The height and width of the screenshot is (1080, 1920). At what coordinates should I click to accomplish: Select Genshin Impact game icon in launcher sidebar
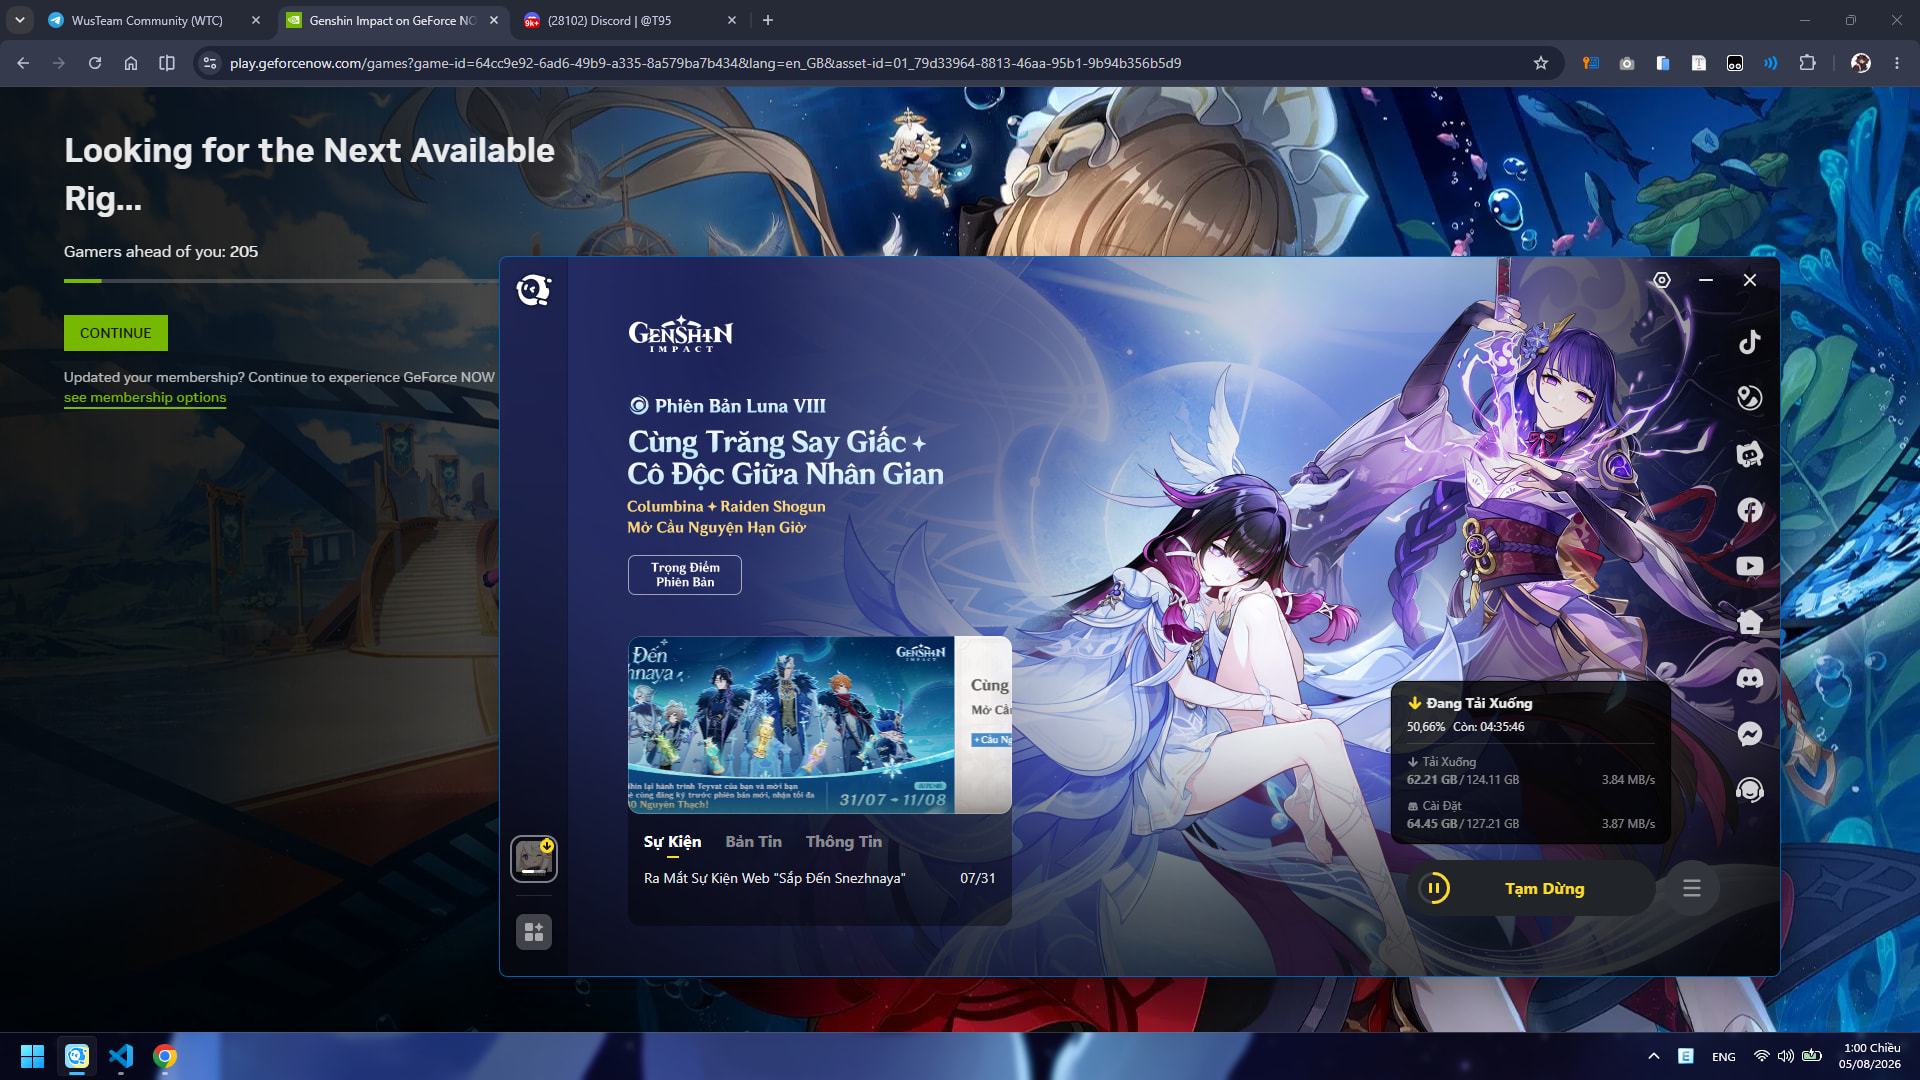click(x=534, y=859)
